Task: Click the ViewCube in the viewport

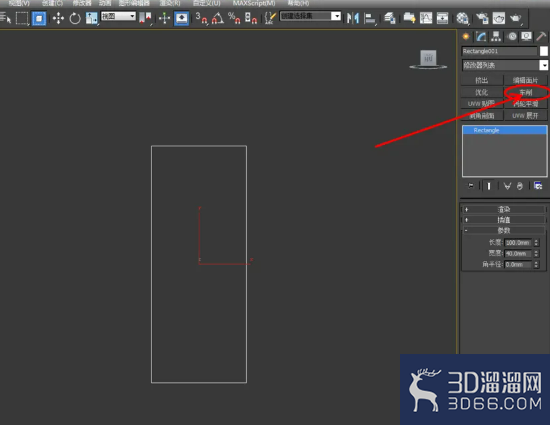Action: 428,59
